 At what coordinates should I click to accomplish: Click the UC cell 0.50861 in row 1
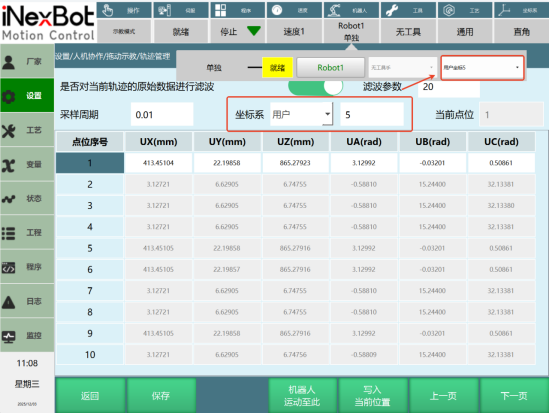(501, 163)
